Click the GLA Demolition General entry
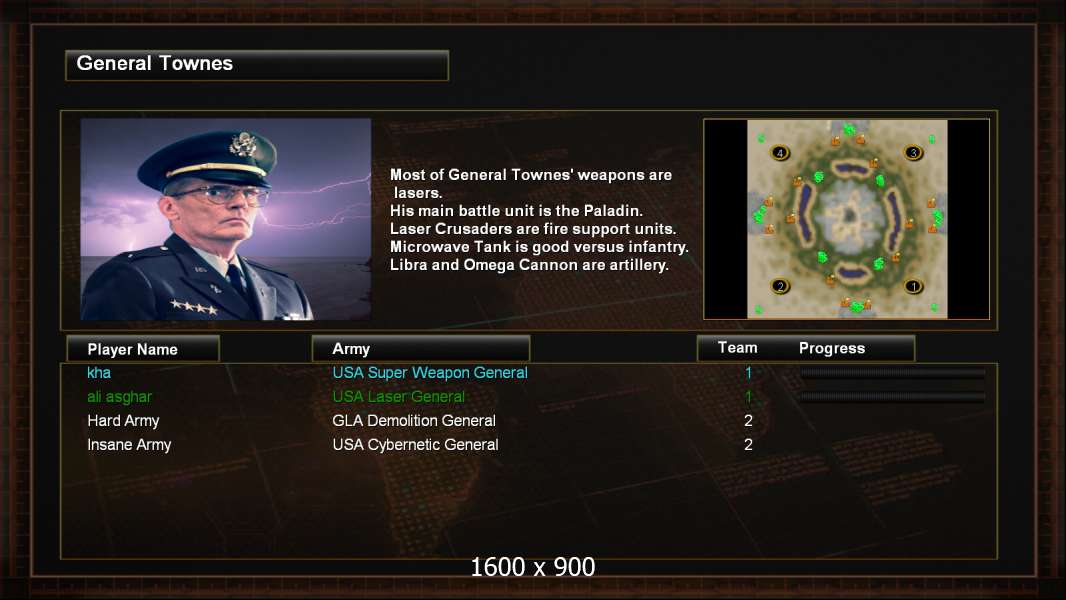 413,421
